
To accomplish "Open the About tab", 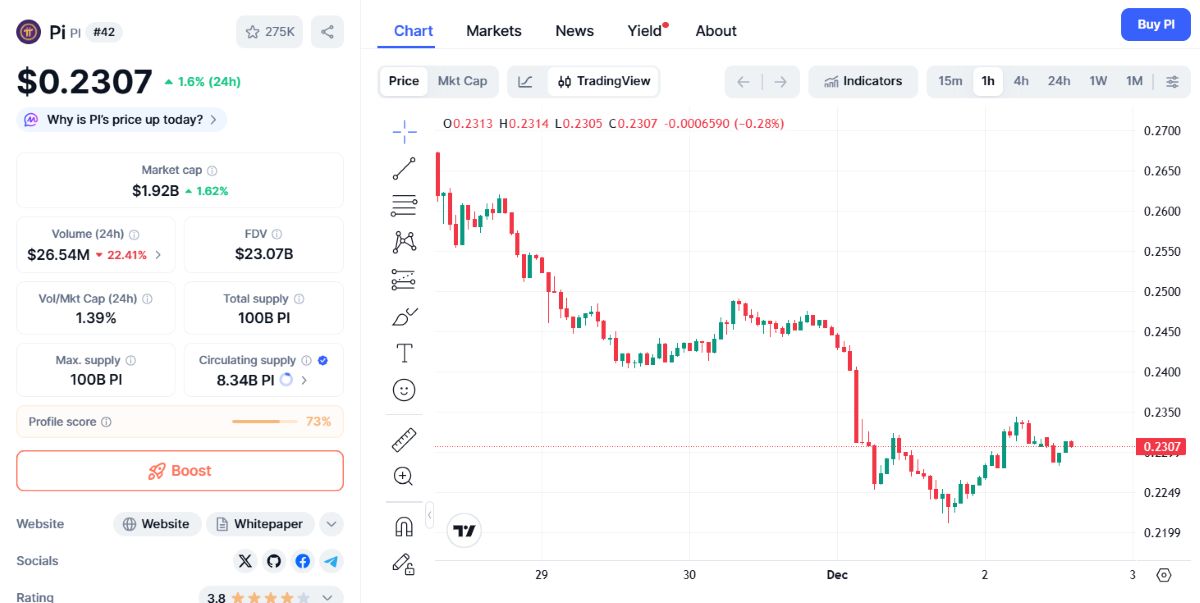I will [x=716, y=31].
